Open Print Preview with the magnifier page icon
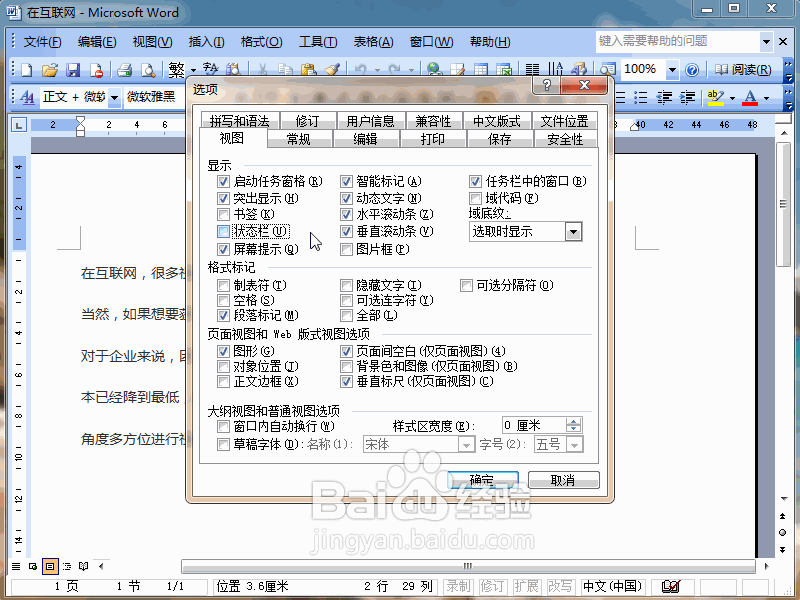The image size is (800, 600). point(148,70)
